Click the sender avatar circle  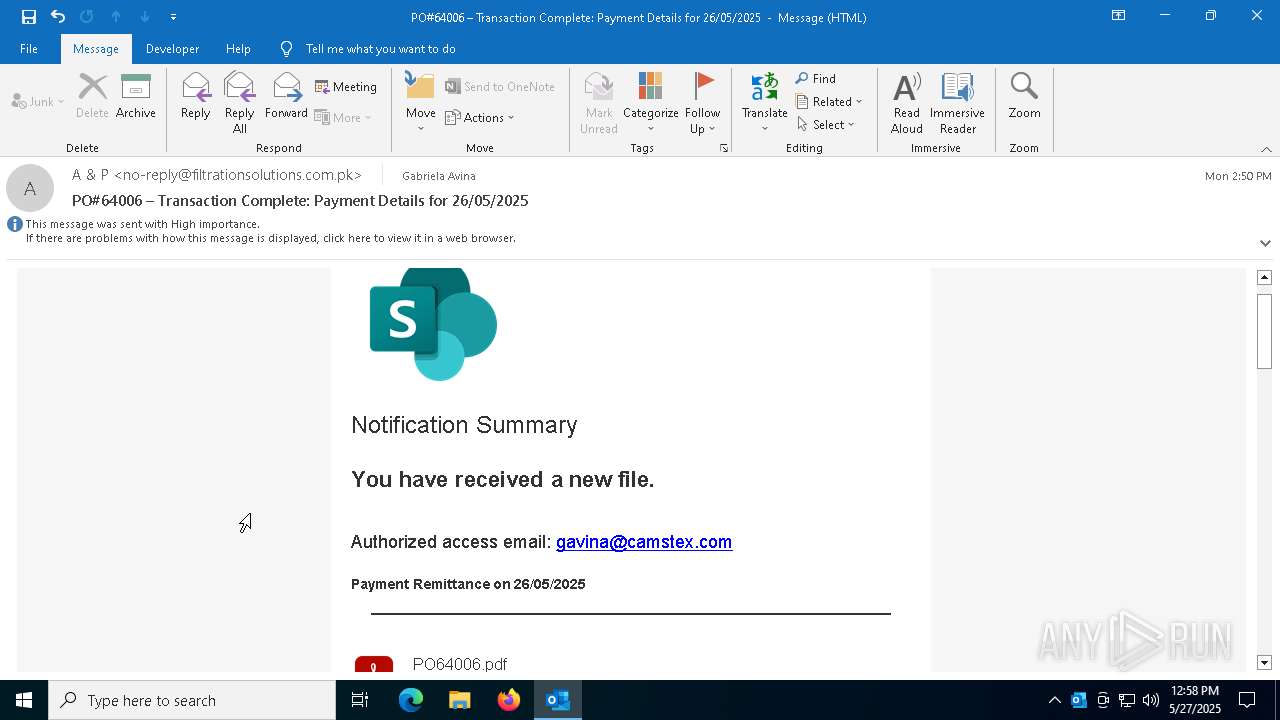30,188
